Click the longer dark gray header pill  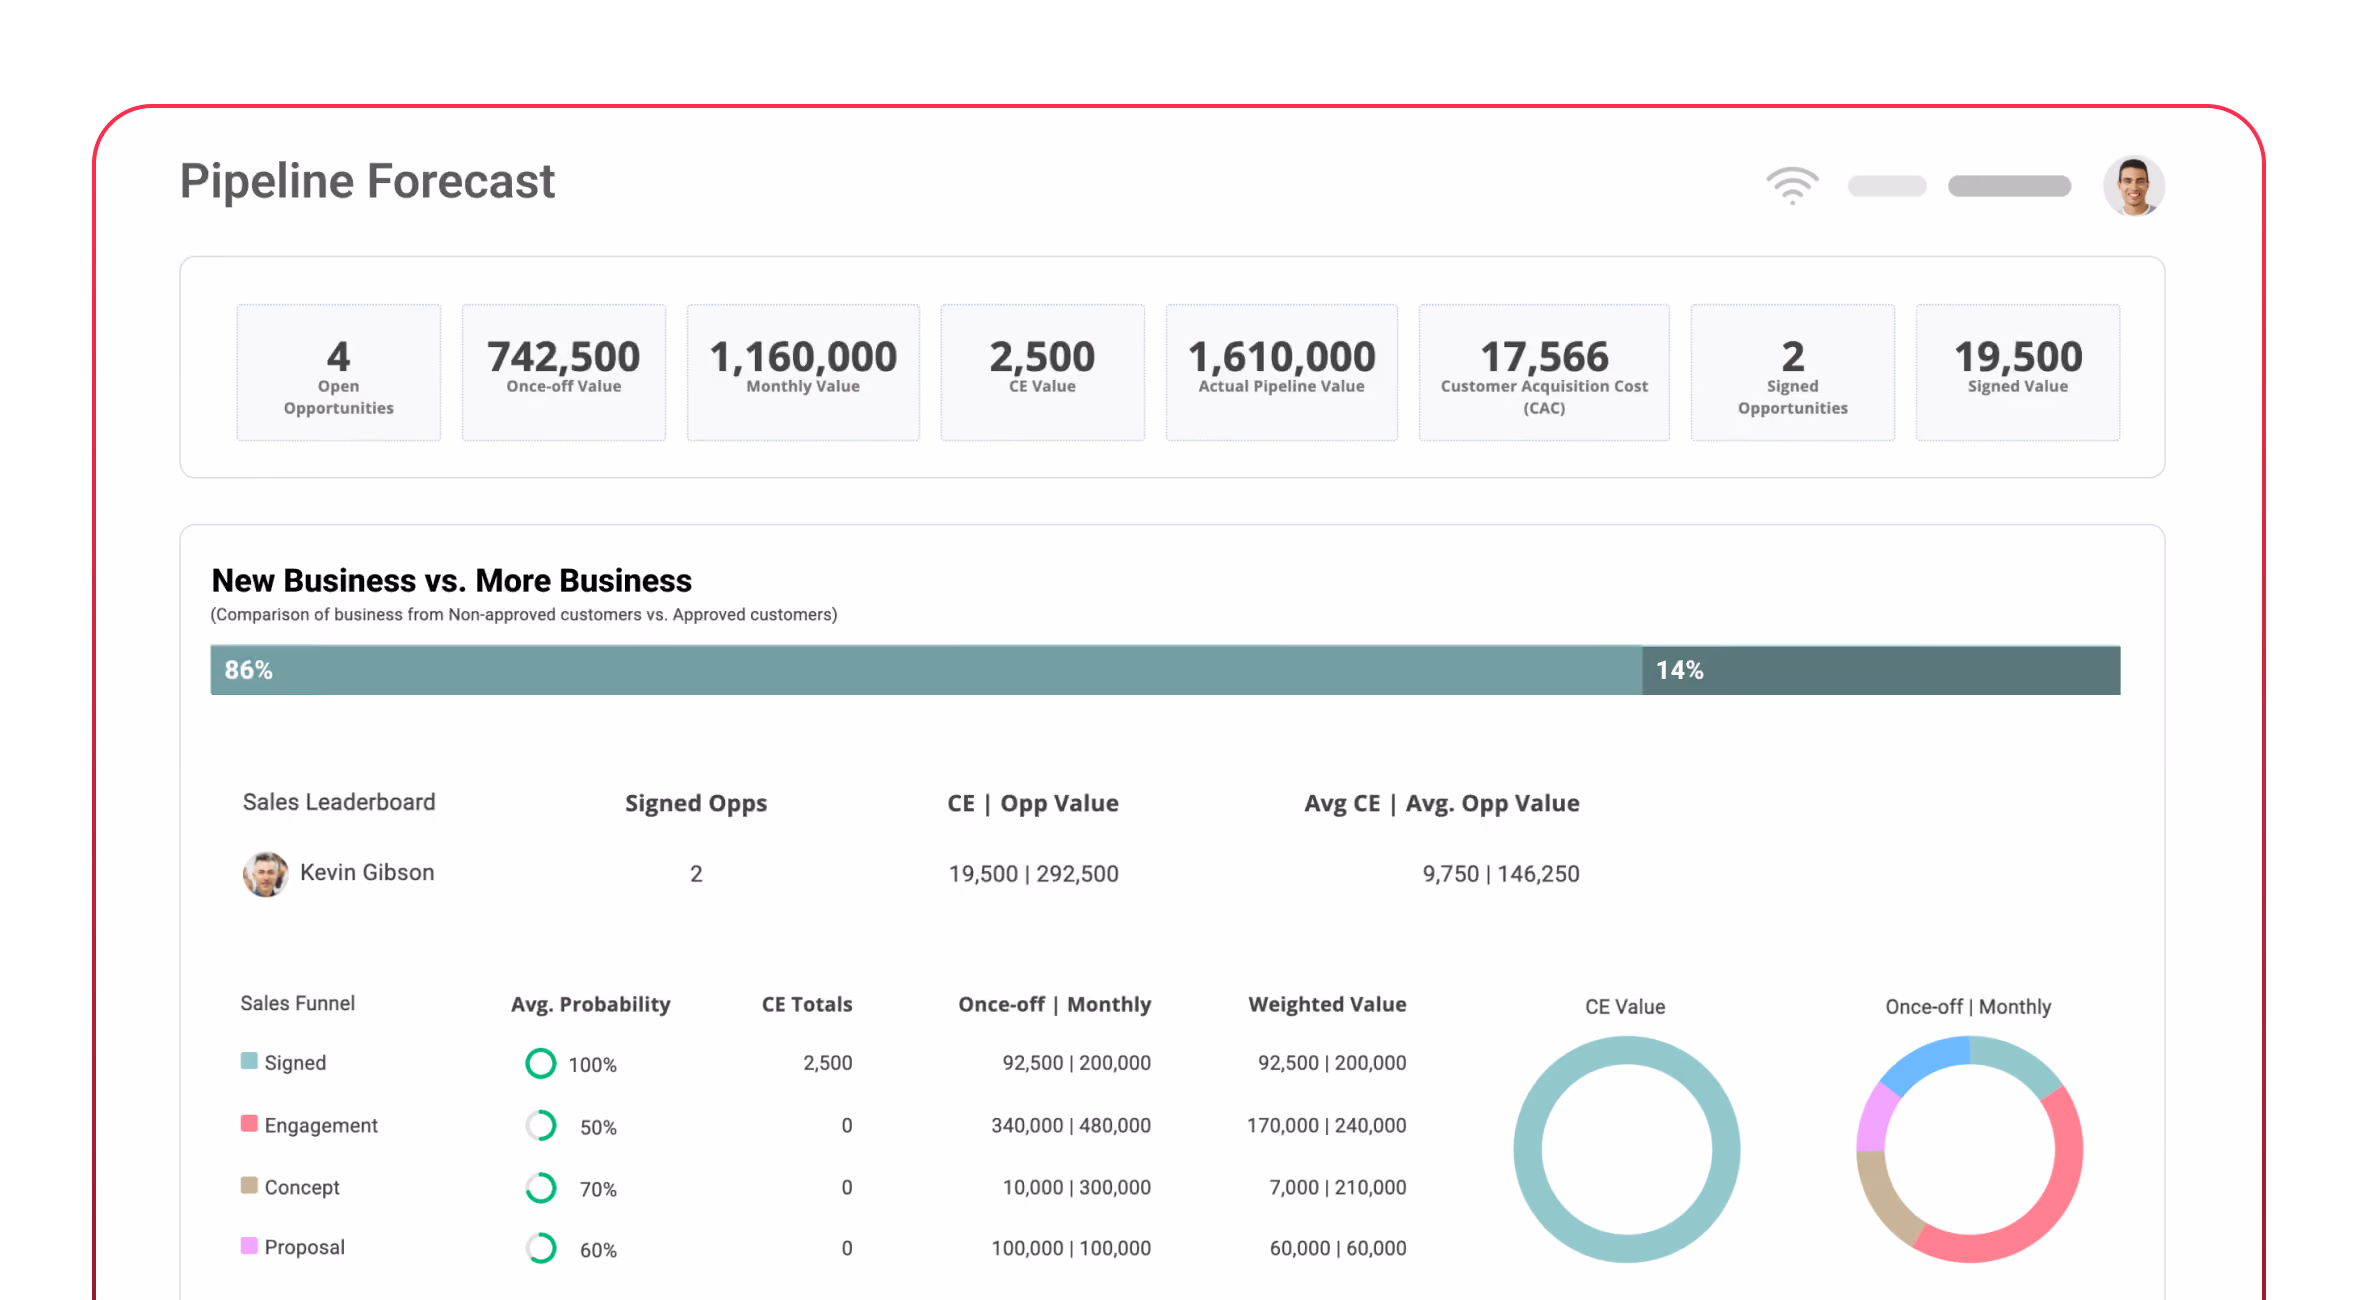pos(2009,186)
